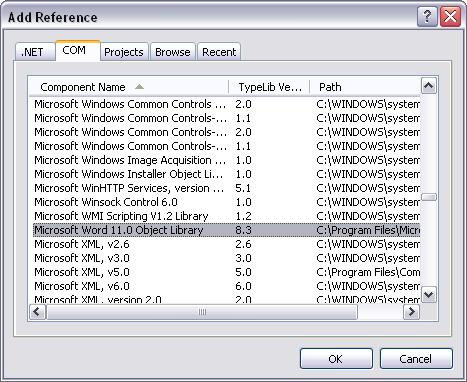Click the horizontal scrollbar left arrow

pos(37,312)
